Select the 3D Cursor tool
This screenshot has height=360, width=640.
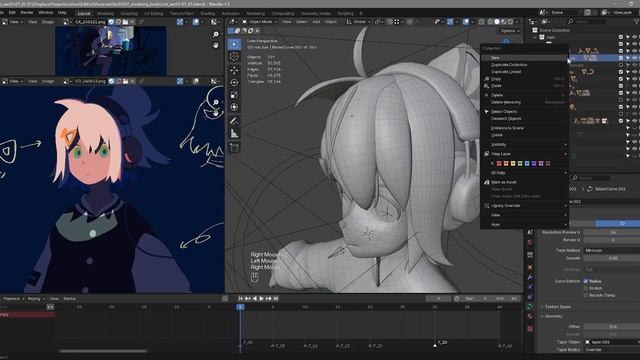234,57
